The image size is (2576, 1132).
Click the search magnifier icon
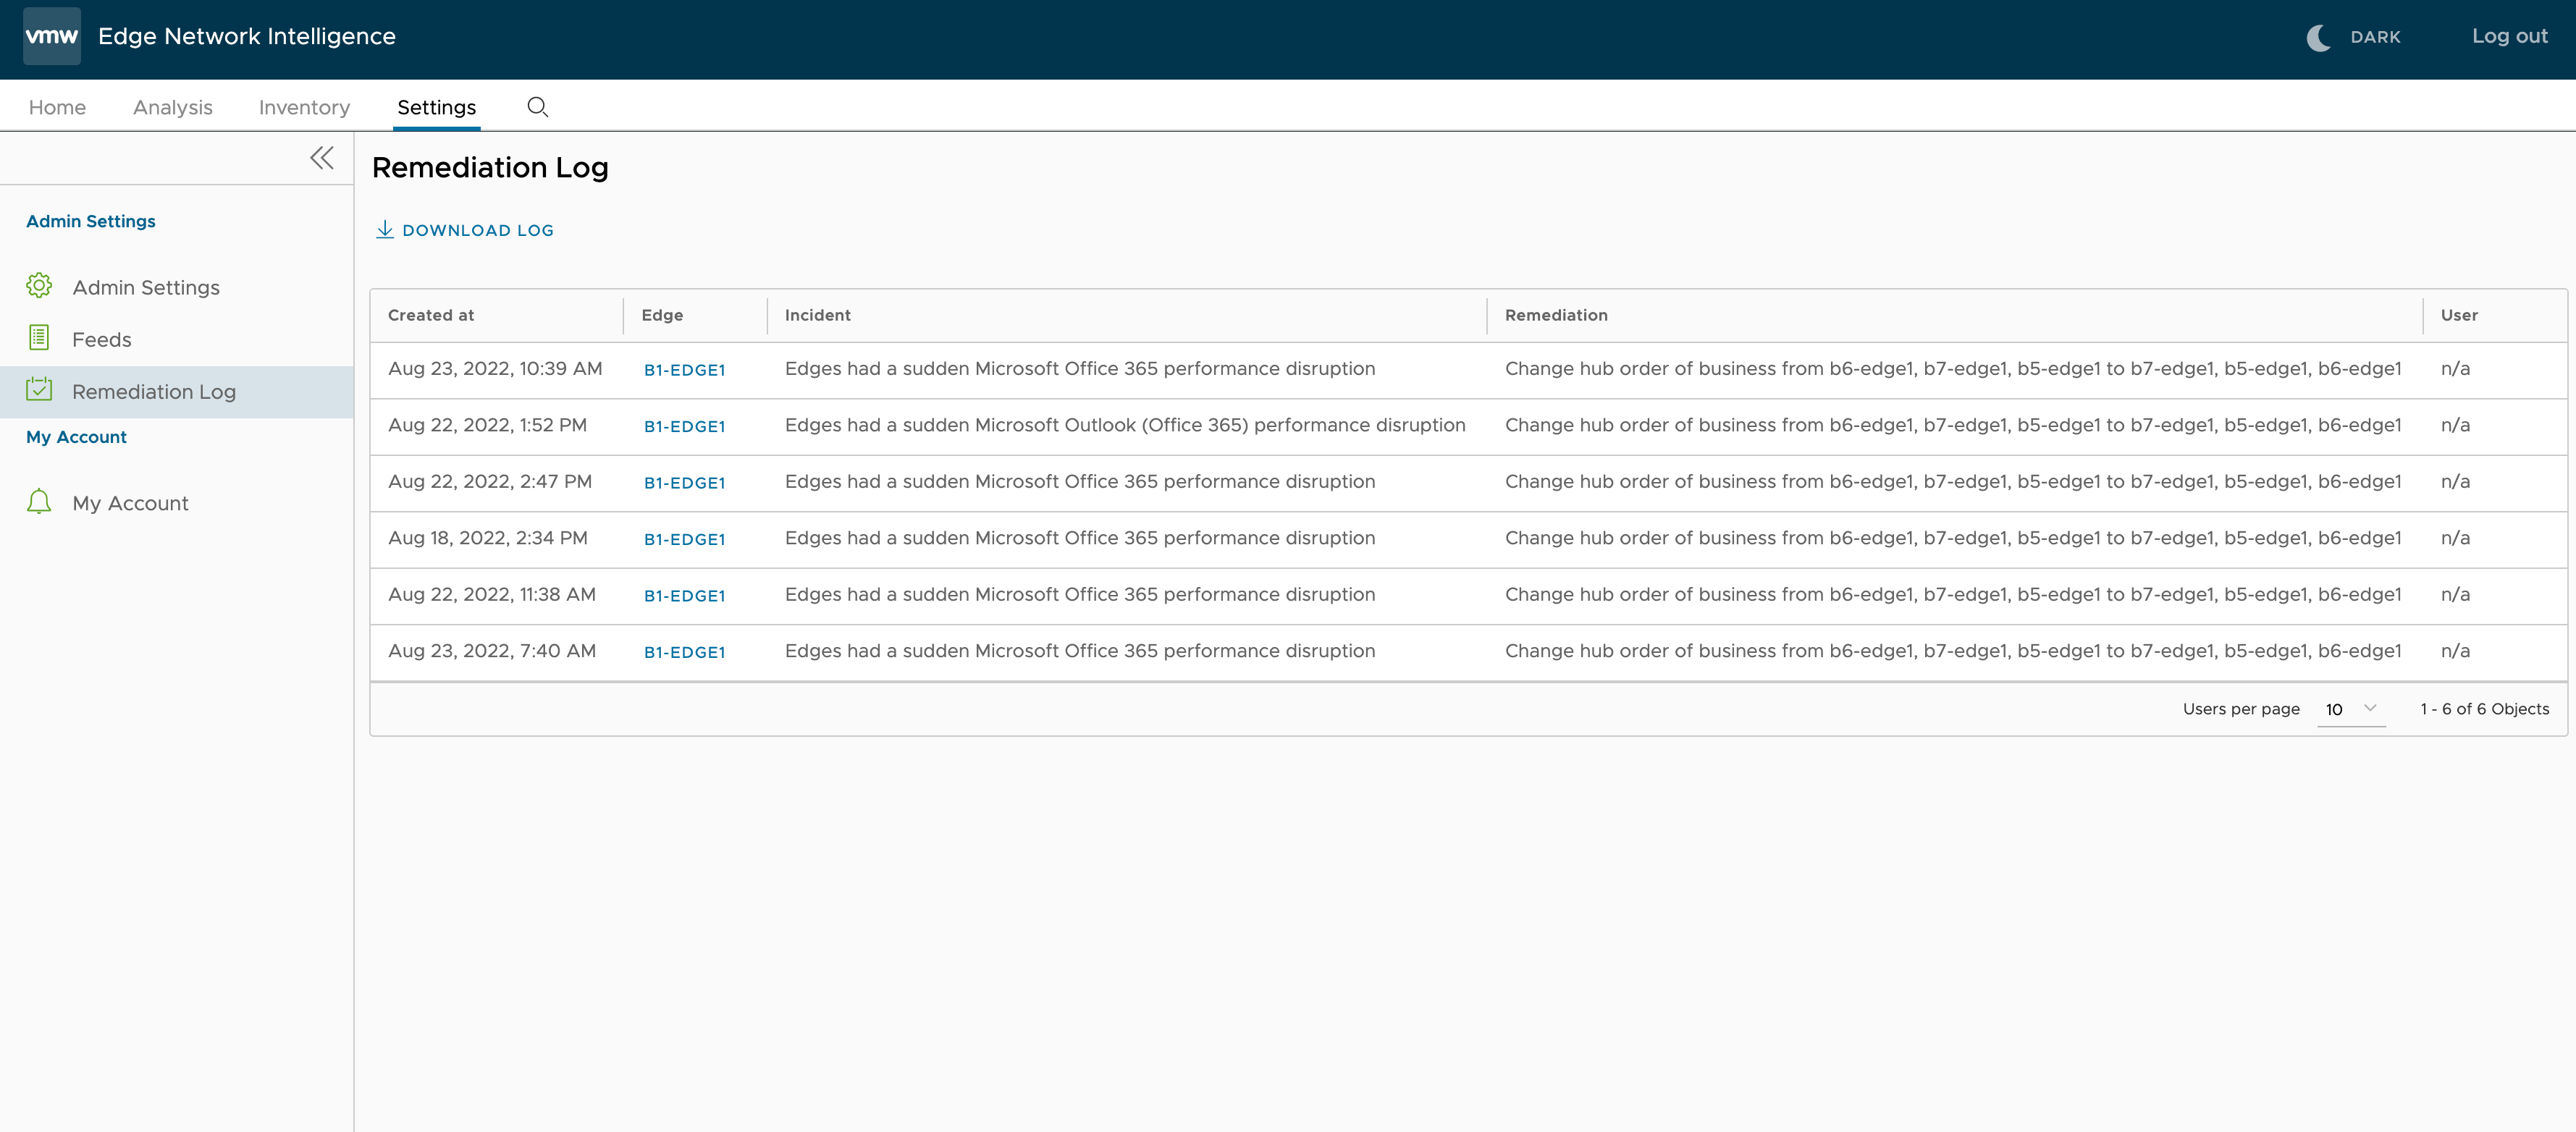coord(537,107)
